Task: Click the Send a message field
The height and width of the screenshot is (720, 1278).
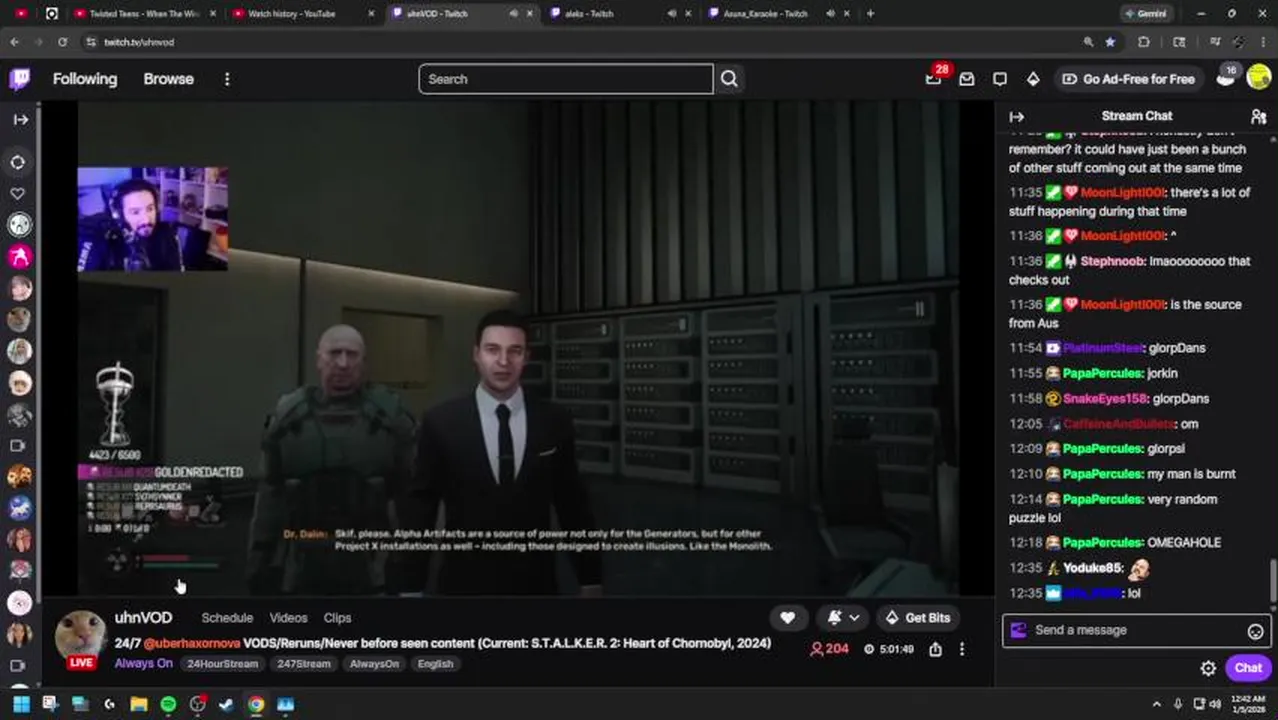Action: tap(1136, 630)
